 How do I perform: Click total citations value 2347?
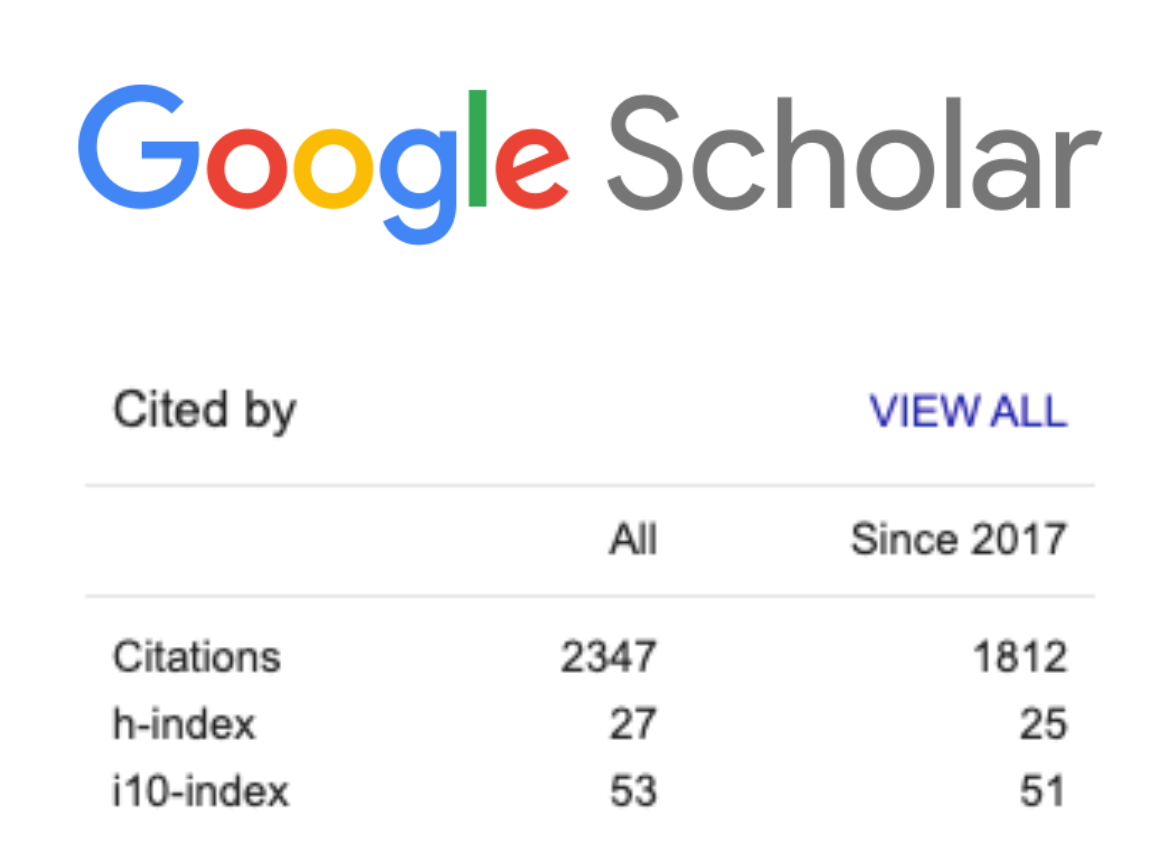click(x=608, y=656)
